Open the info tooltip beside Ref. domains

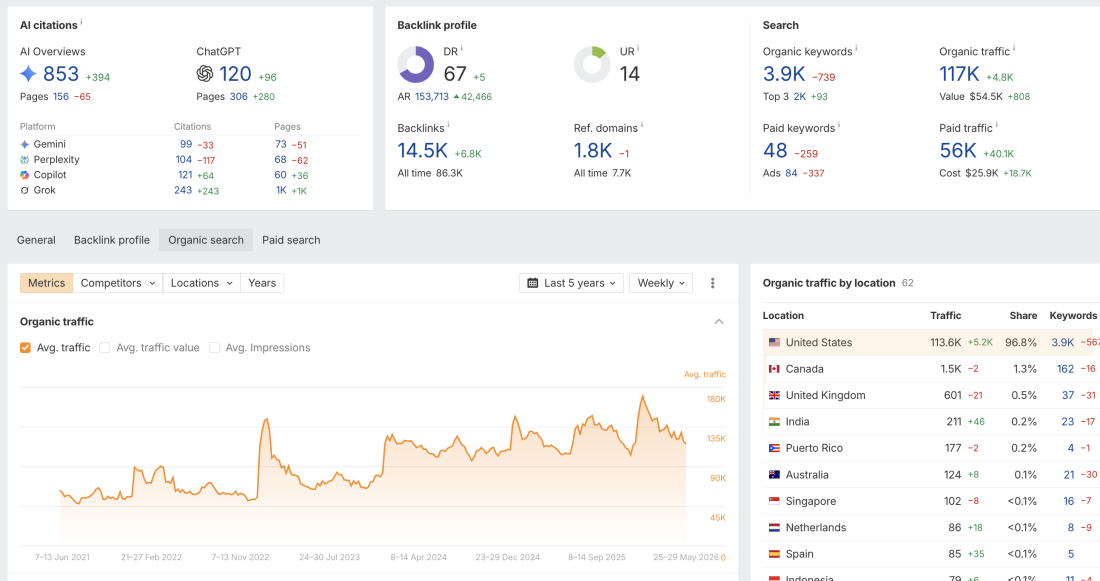(642, 125)
